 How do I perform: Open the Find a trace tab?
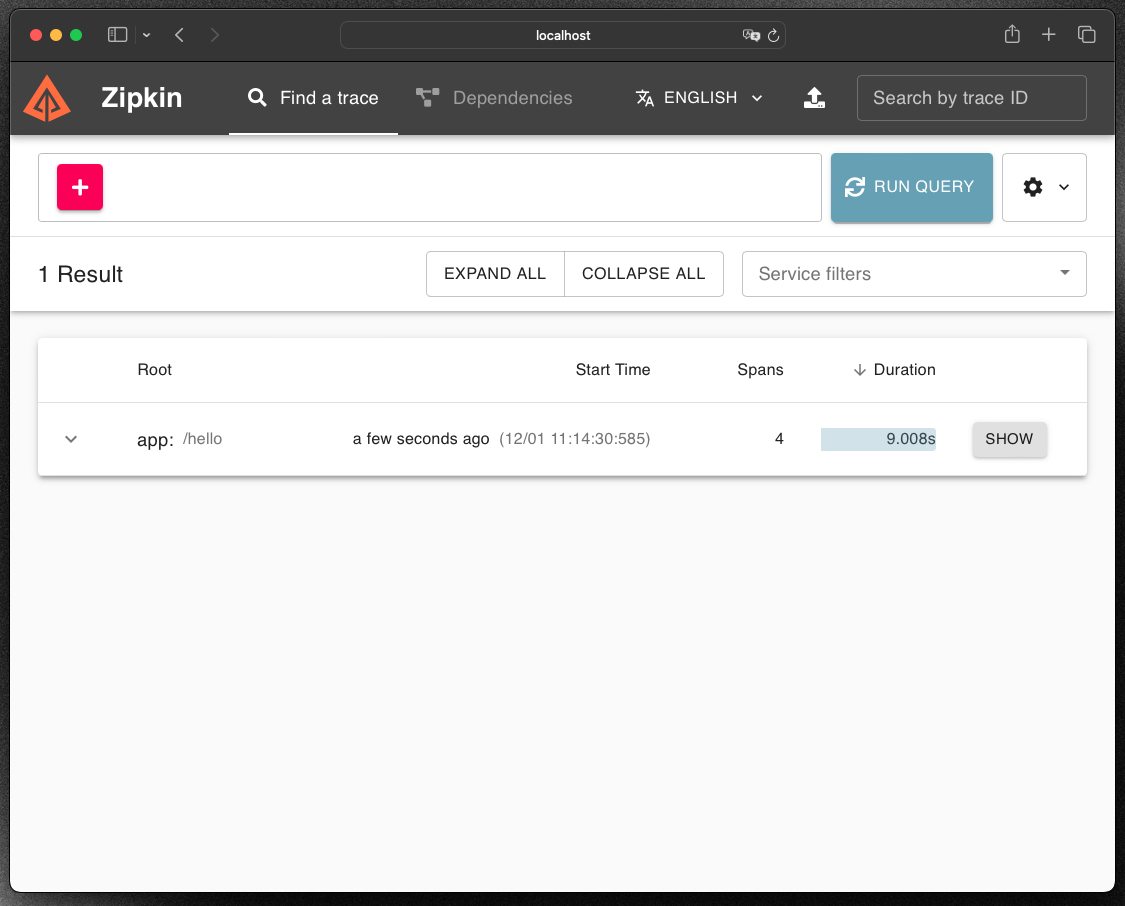coord(314,98)
